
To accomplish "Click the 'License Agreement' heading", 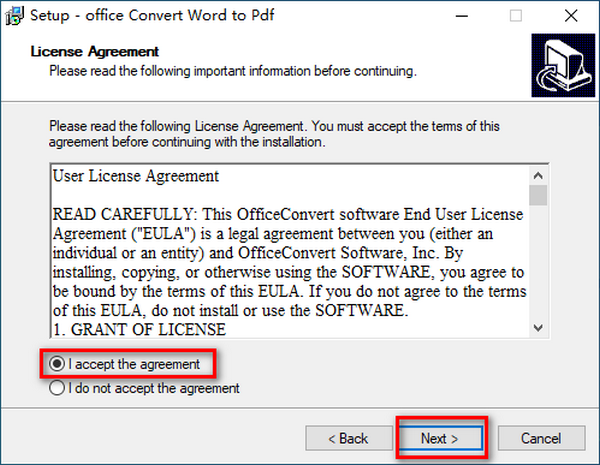I will pos(95,52).
